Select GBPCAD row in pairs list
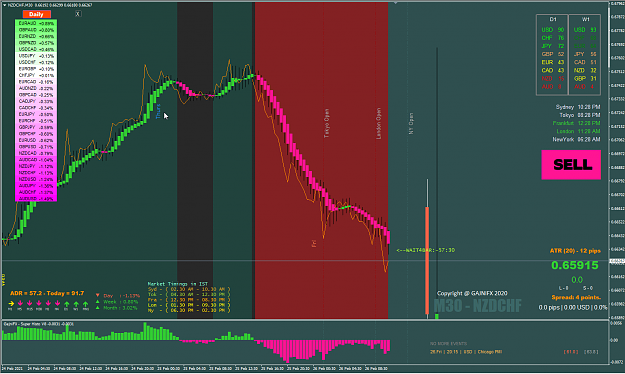The width and height of the screenshot is (625, 374). pyautogui.click(x=36, y=95)
